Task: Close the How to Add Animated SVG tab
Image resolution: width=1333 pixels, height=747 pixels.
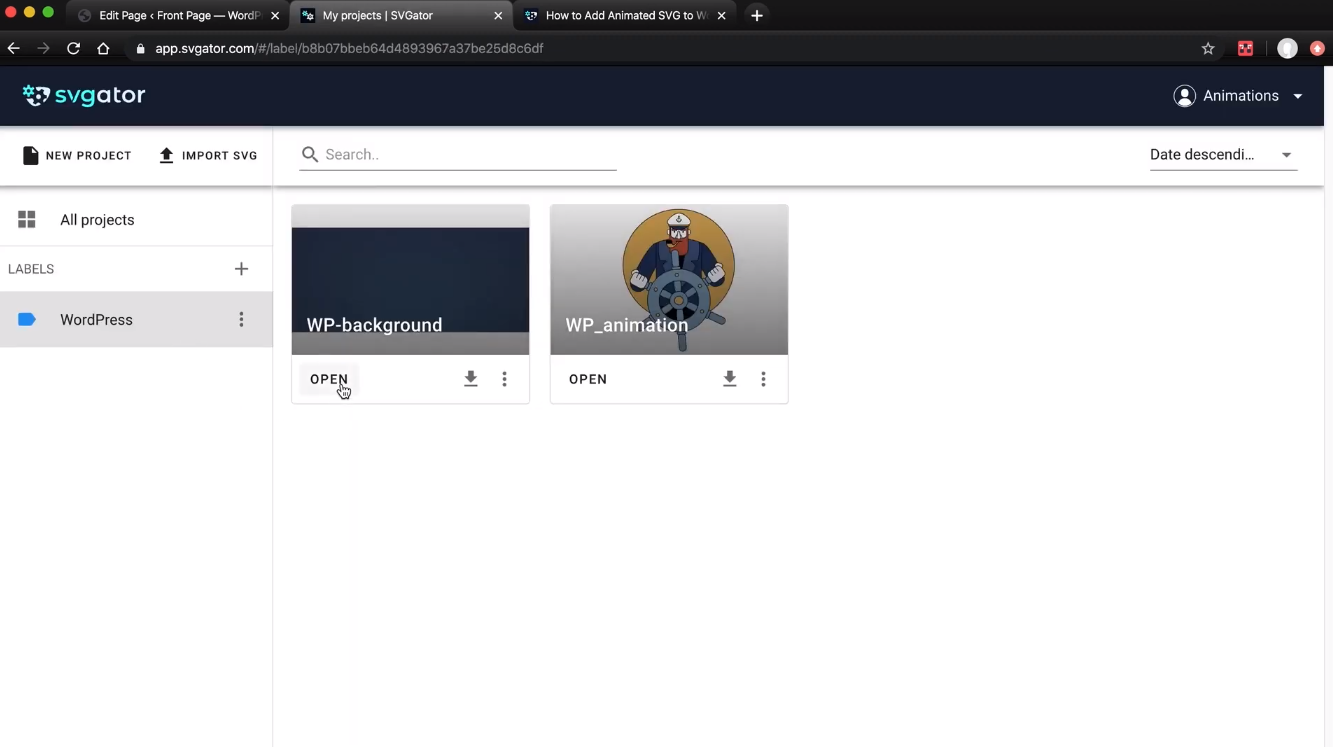Action: (x=721, y=16)
